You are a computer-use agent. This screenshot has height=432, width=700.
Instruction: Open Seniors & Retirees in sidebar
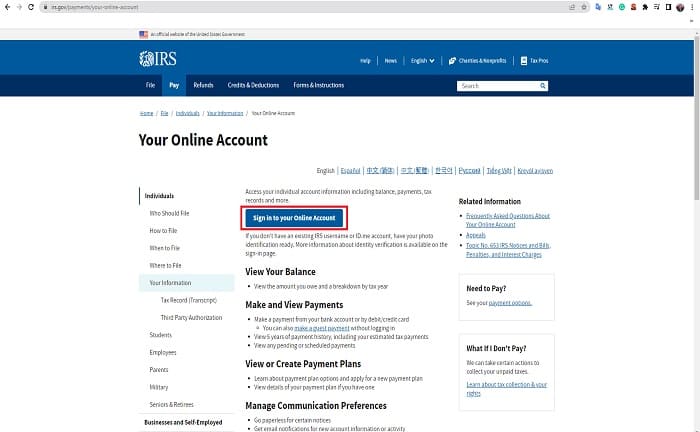click(x=171, y=405)
